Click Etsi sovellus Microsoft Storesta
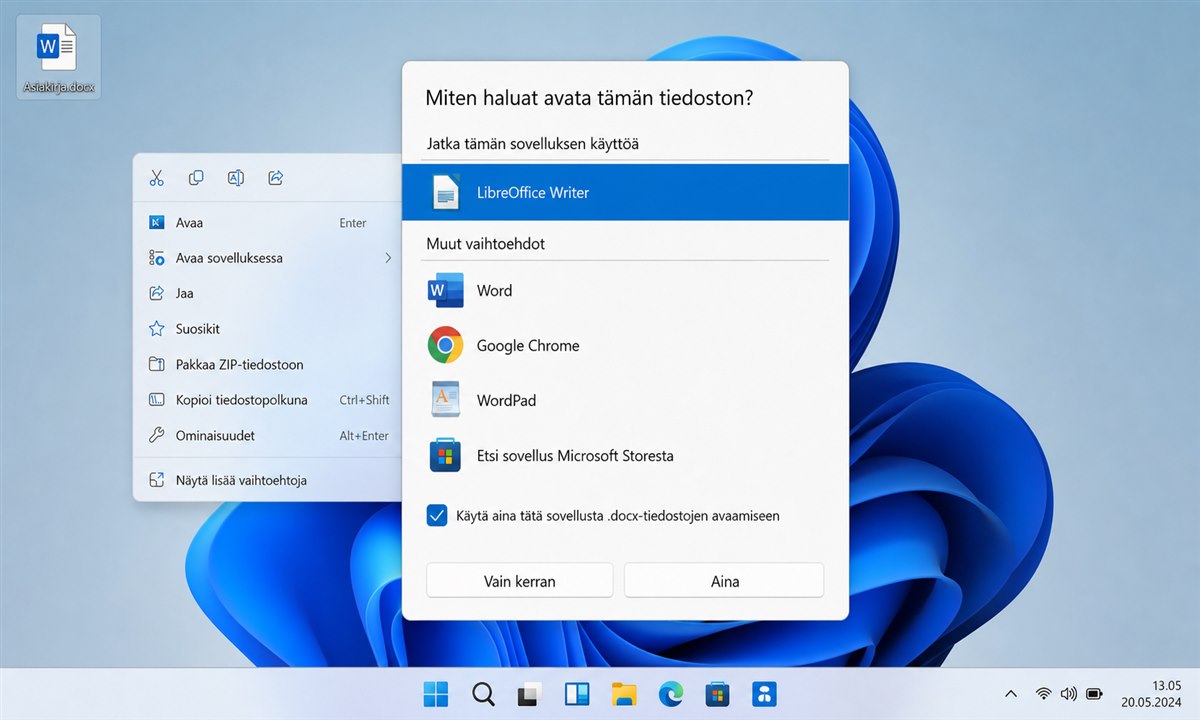This screenshot has height=720, width=1200. click(x=625, y=455)
